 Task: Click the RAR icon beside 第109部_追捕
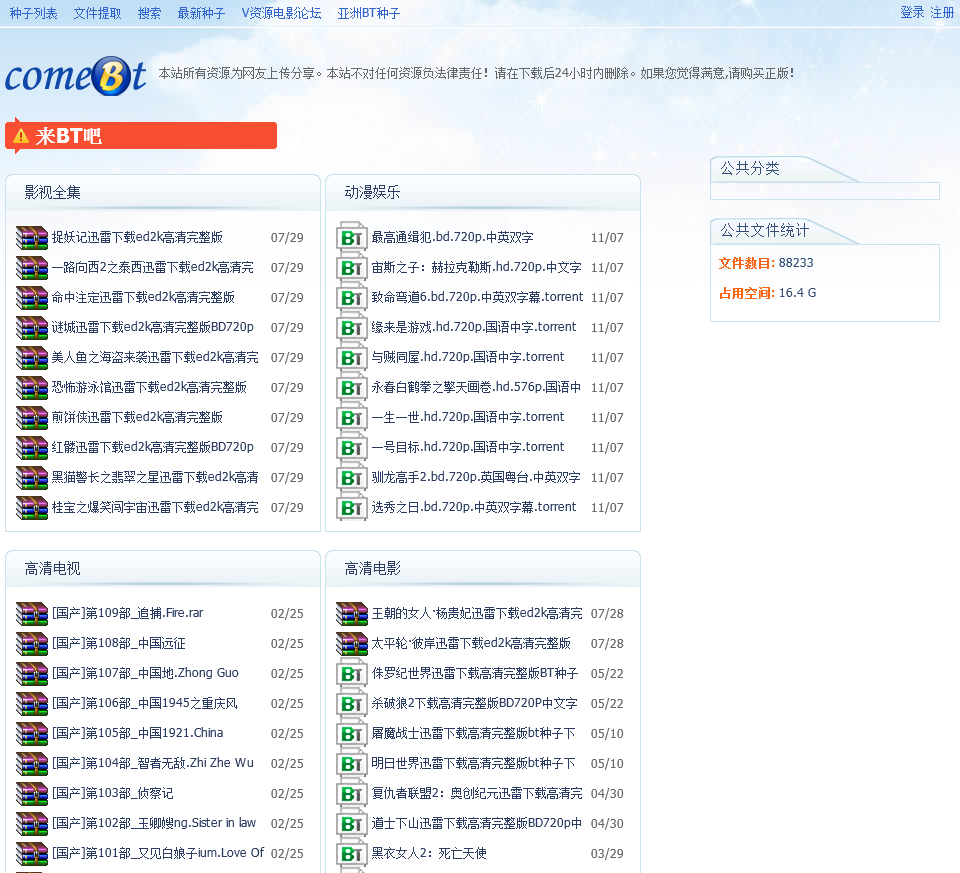pos(32,613)
